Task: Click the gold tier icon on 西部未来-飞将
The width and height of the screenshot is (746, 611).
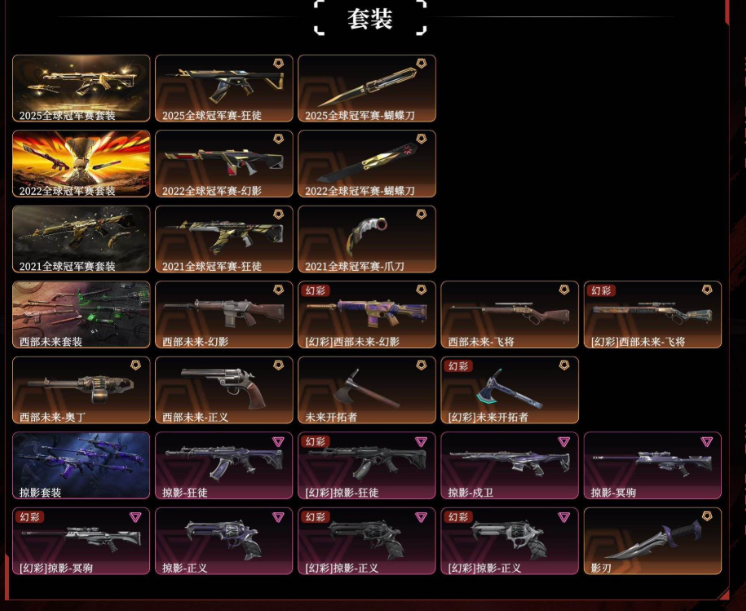Action: coord(564,289)
